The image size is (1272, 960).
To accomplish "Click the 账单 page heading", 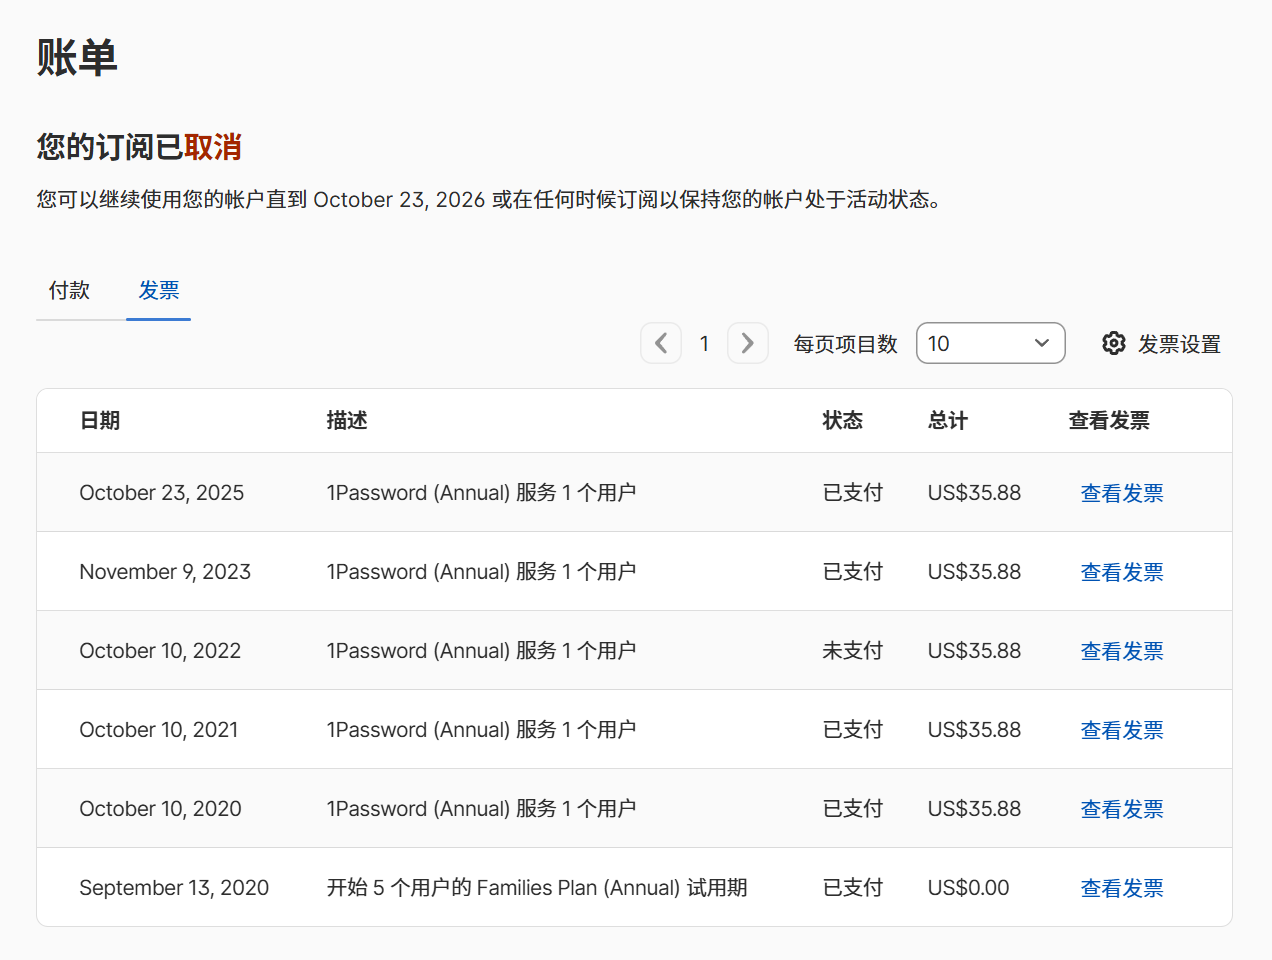I will (x=77, y=58).
